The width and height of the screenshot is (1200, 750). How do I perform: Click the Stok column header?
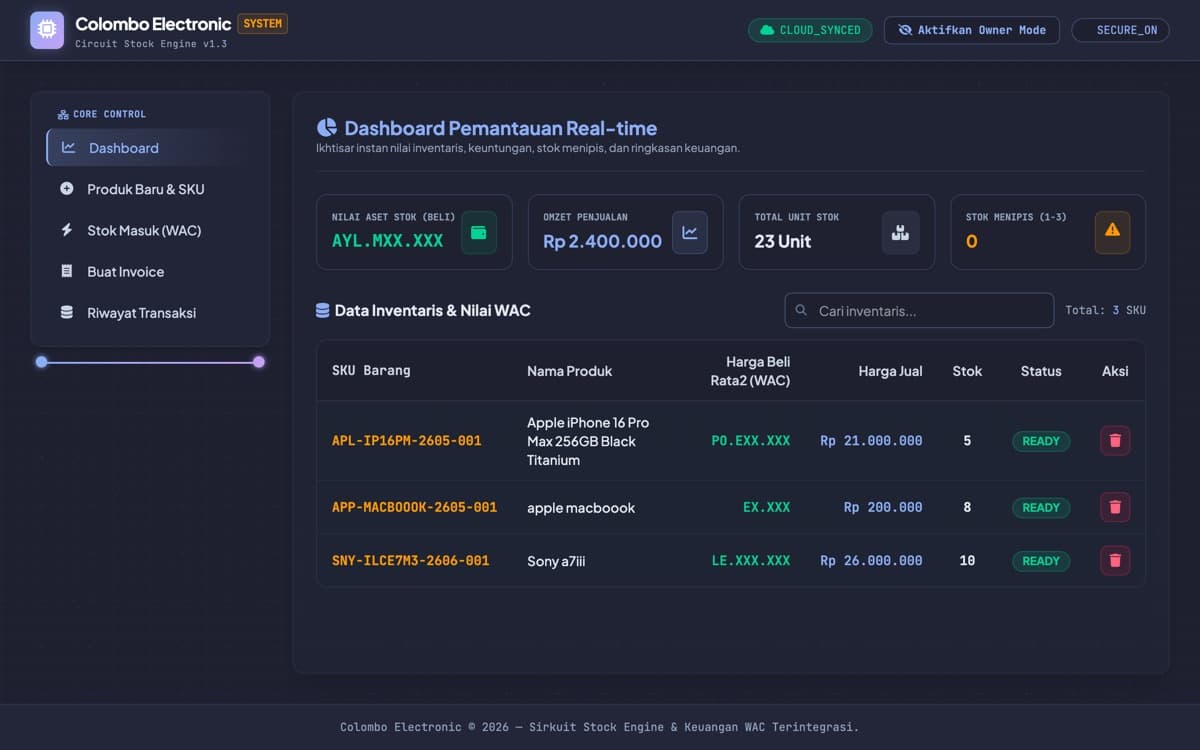tap(967, 371)
